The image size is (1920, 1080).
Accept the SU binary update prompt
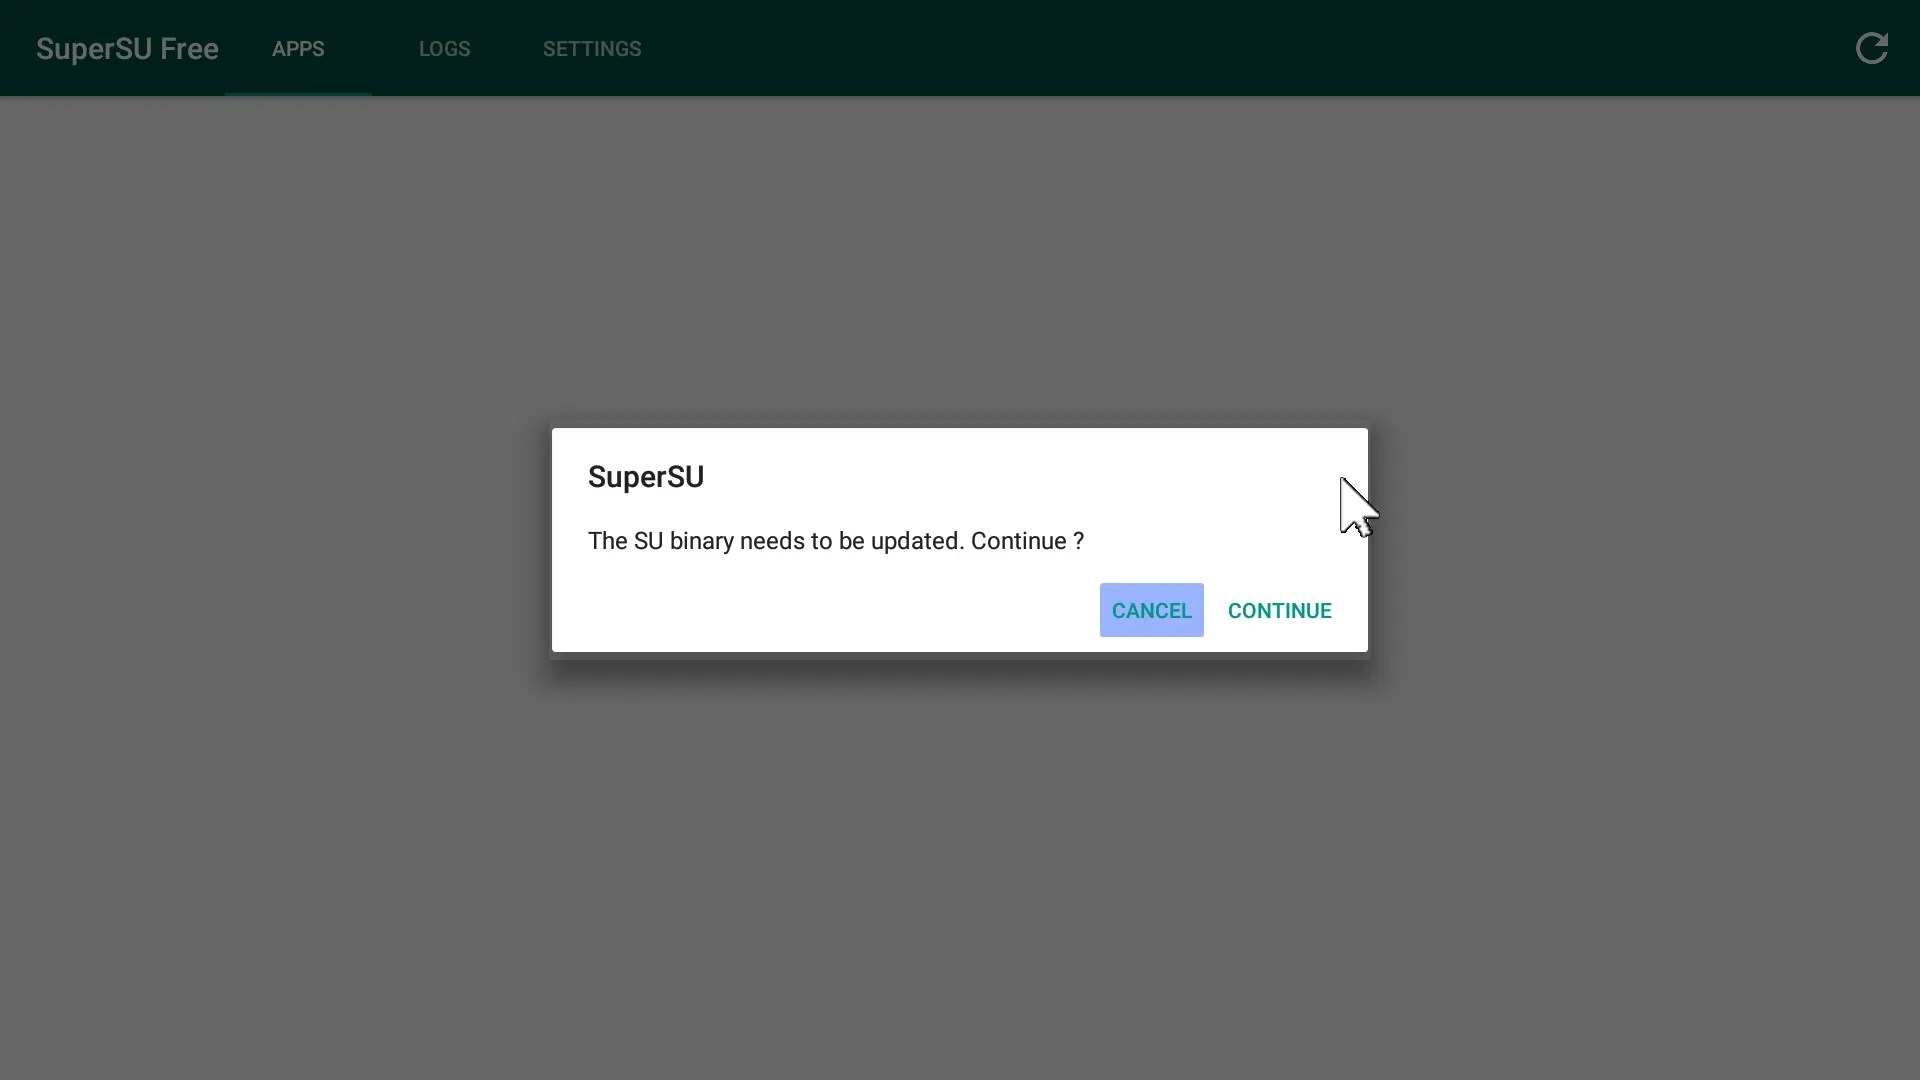click(1280, 610)
